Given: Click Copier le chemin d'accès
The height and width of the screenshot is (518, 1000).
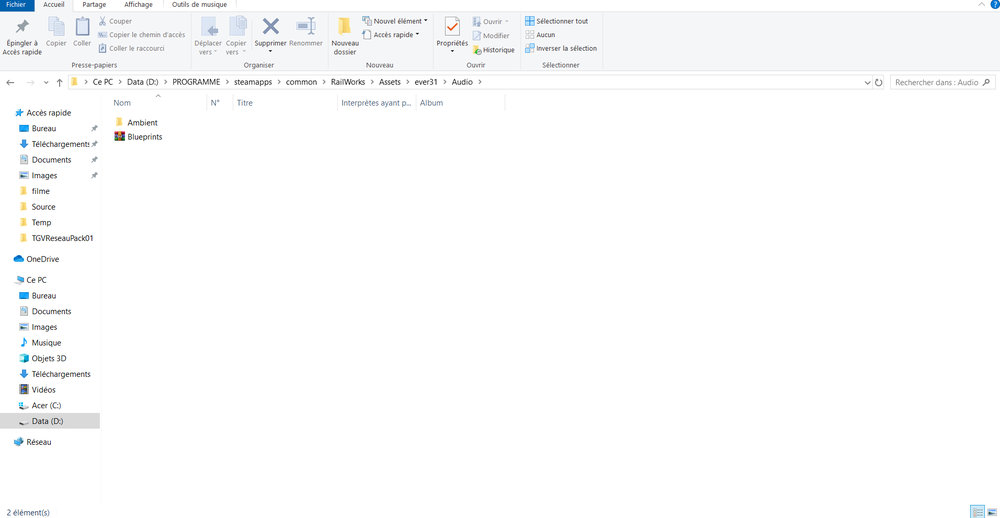Looking at the screenshot, I should pyautogui.click(x=142, y=35).
